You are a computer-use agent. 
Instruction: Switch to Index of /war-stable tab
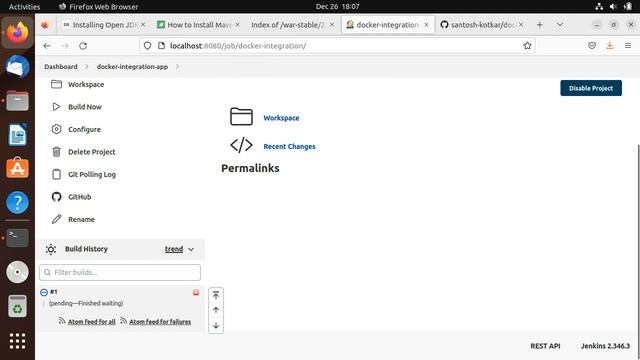pyautogui.click(x=293, y=25)
